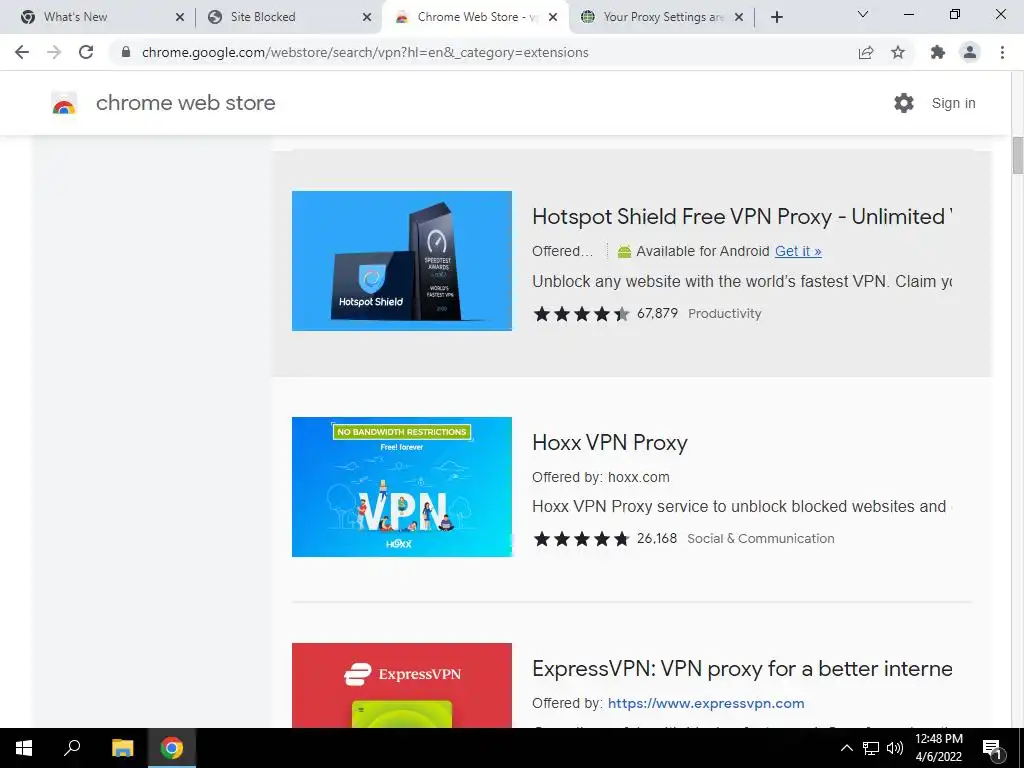Image resolution: width=1024 pixels, height=768 pixels.
Task: Open network status tray icon
Action: [871, 748]
